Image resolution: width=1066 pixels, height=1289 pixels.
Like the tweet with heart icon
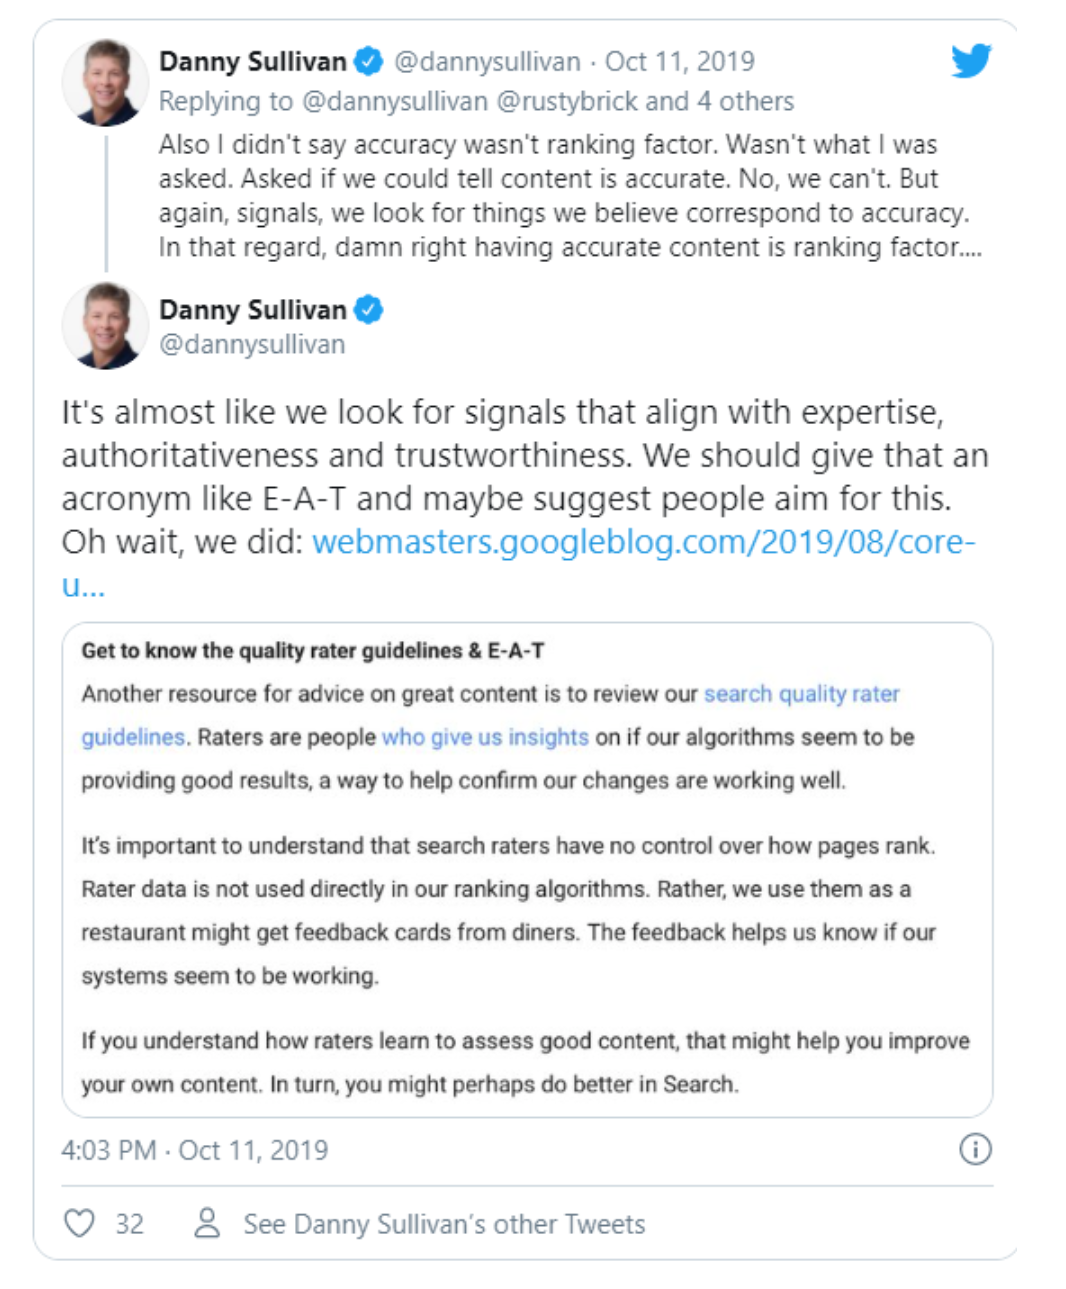80,1223
